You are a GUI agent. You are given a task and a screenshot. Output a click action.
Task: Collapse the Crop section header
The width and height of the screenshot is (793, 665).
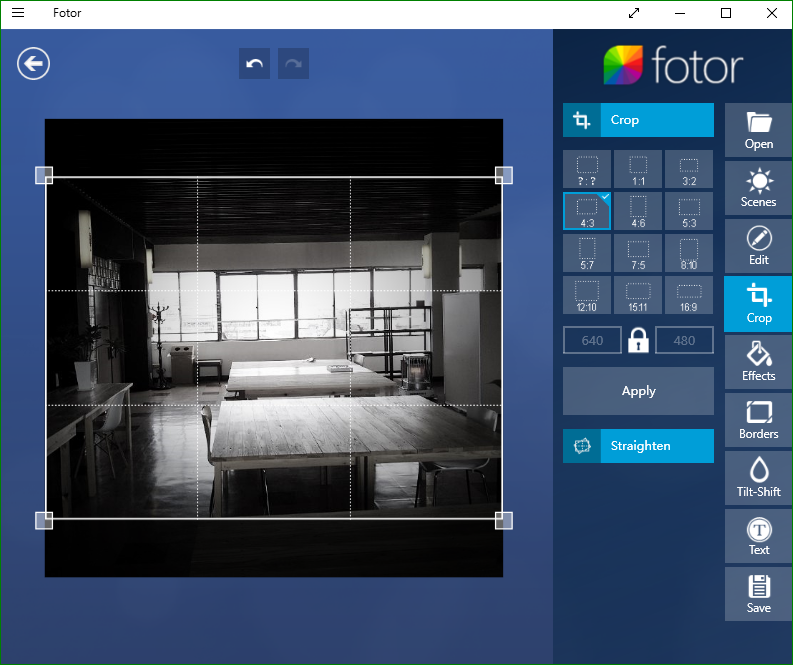coord(638,120)
